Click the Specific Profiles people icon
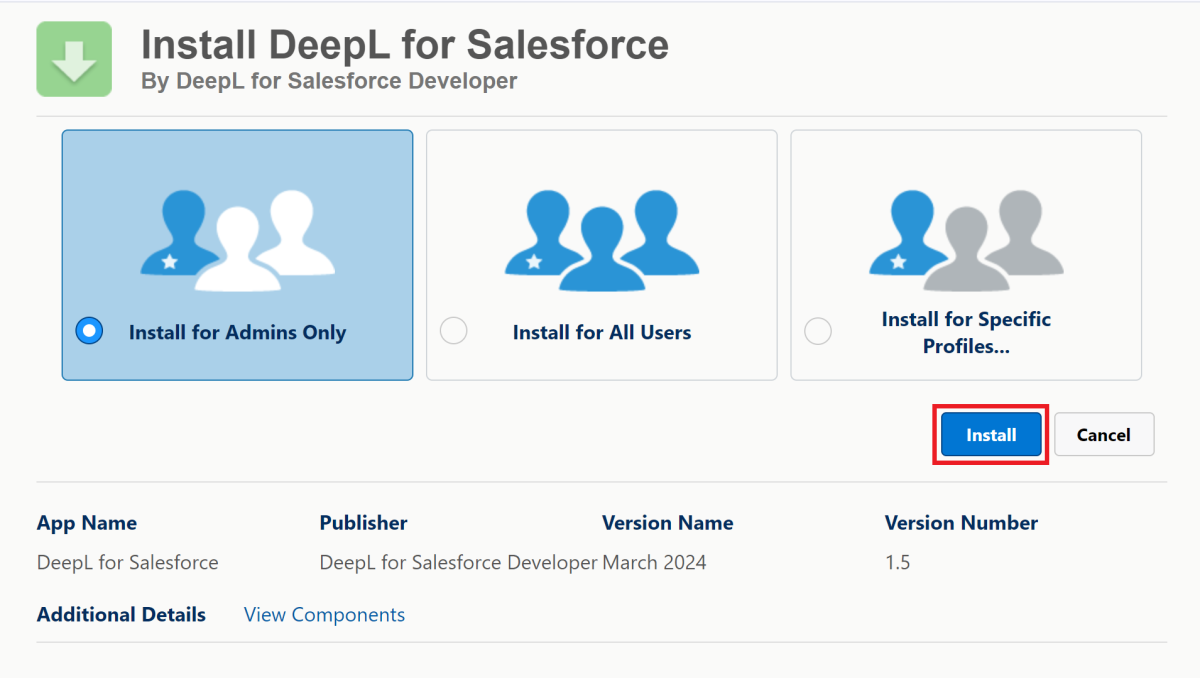This screenshot has width=1200, height=678. pyautogui.click(x=966, y=240)
